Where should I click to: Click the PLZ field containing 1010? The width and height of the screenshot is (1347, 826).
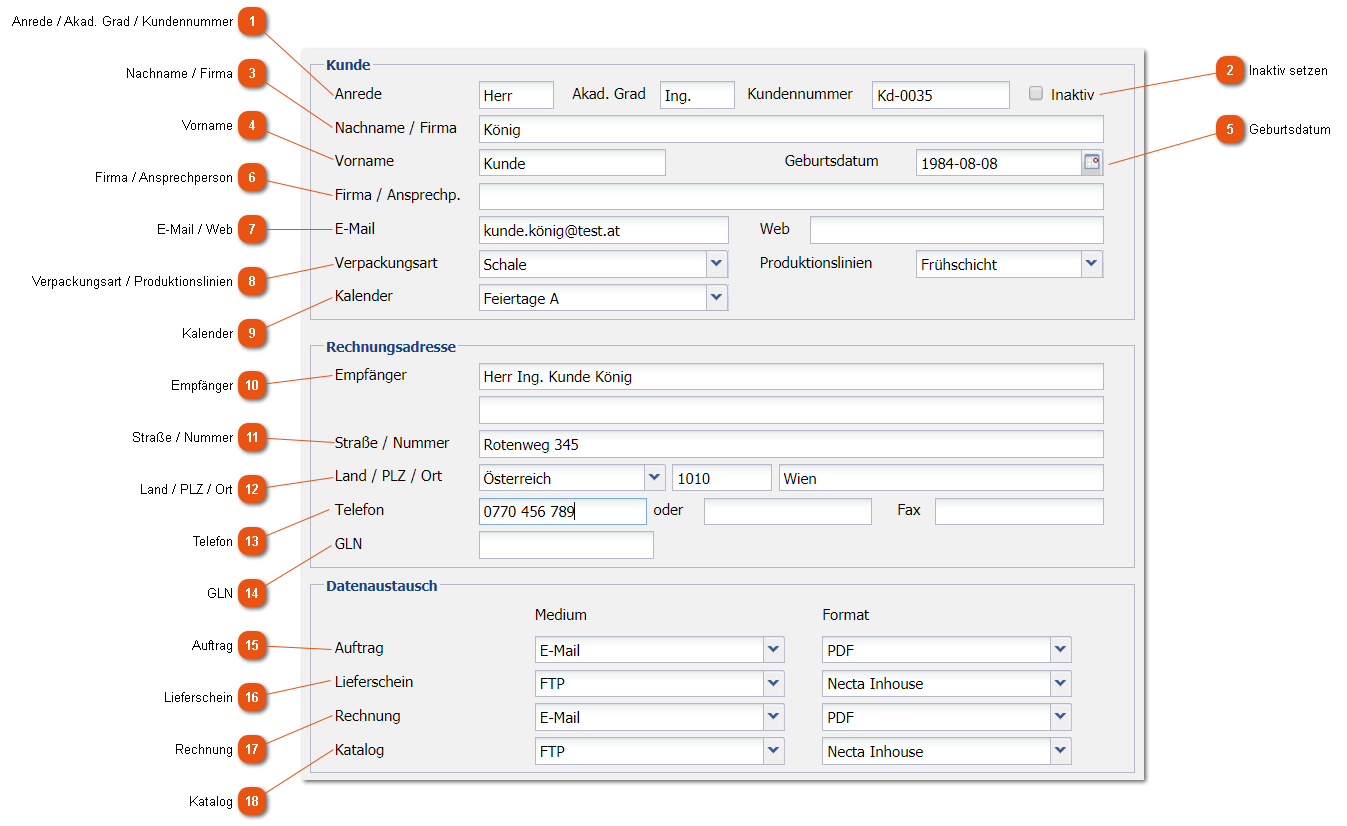[x=722, y=478]
